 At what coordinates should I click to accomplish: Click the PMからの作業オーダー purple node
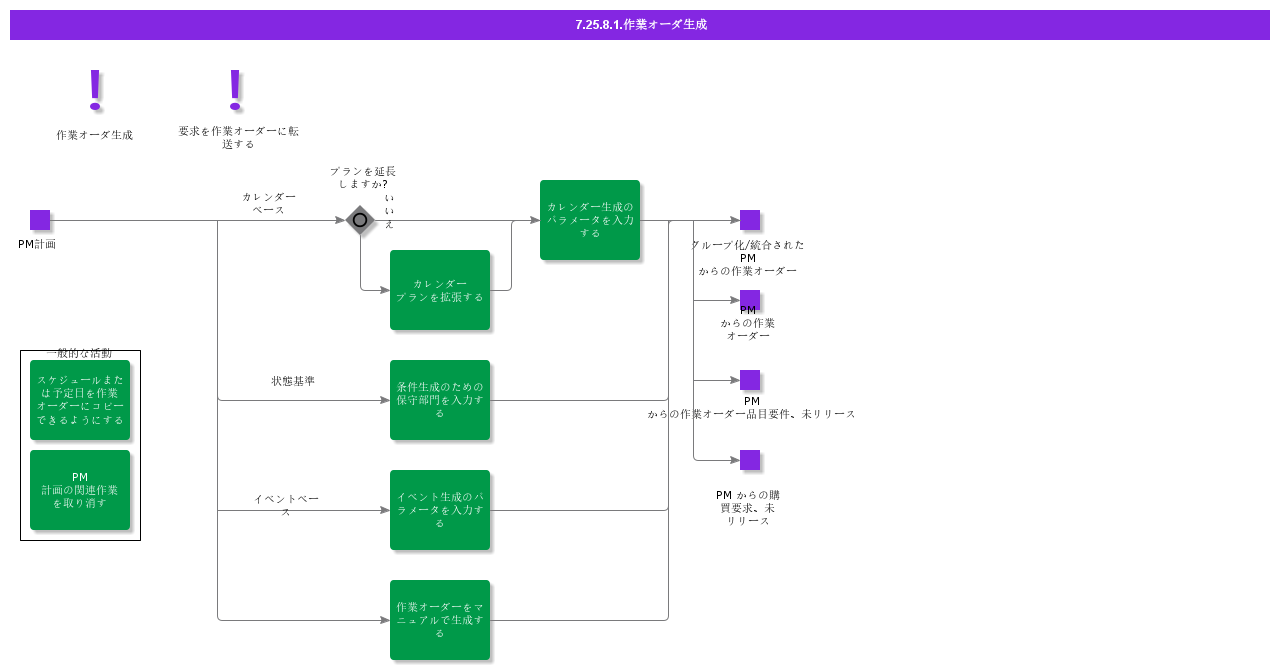click(749, 299)
